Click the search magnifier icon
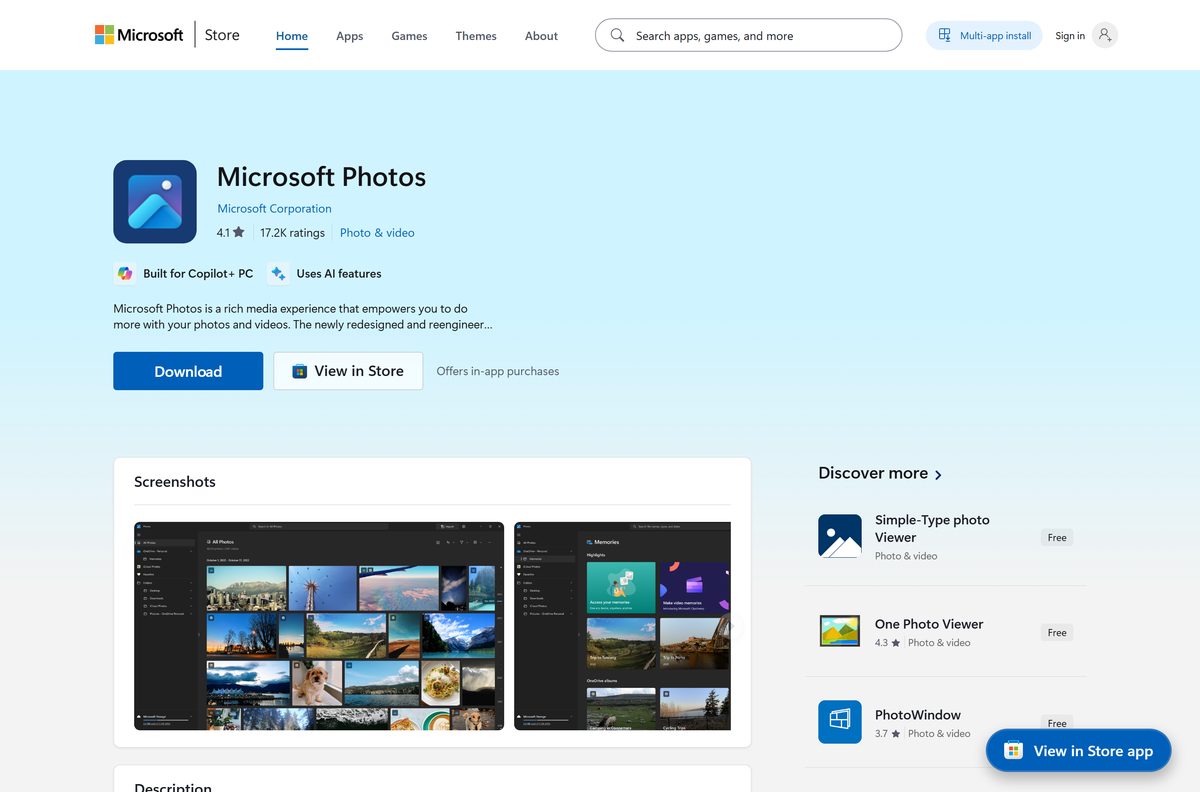 [x=617, y=35]
